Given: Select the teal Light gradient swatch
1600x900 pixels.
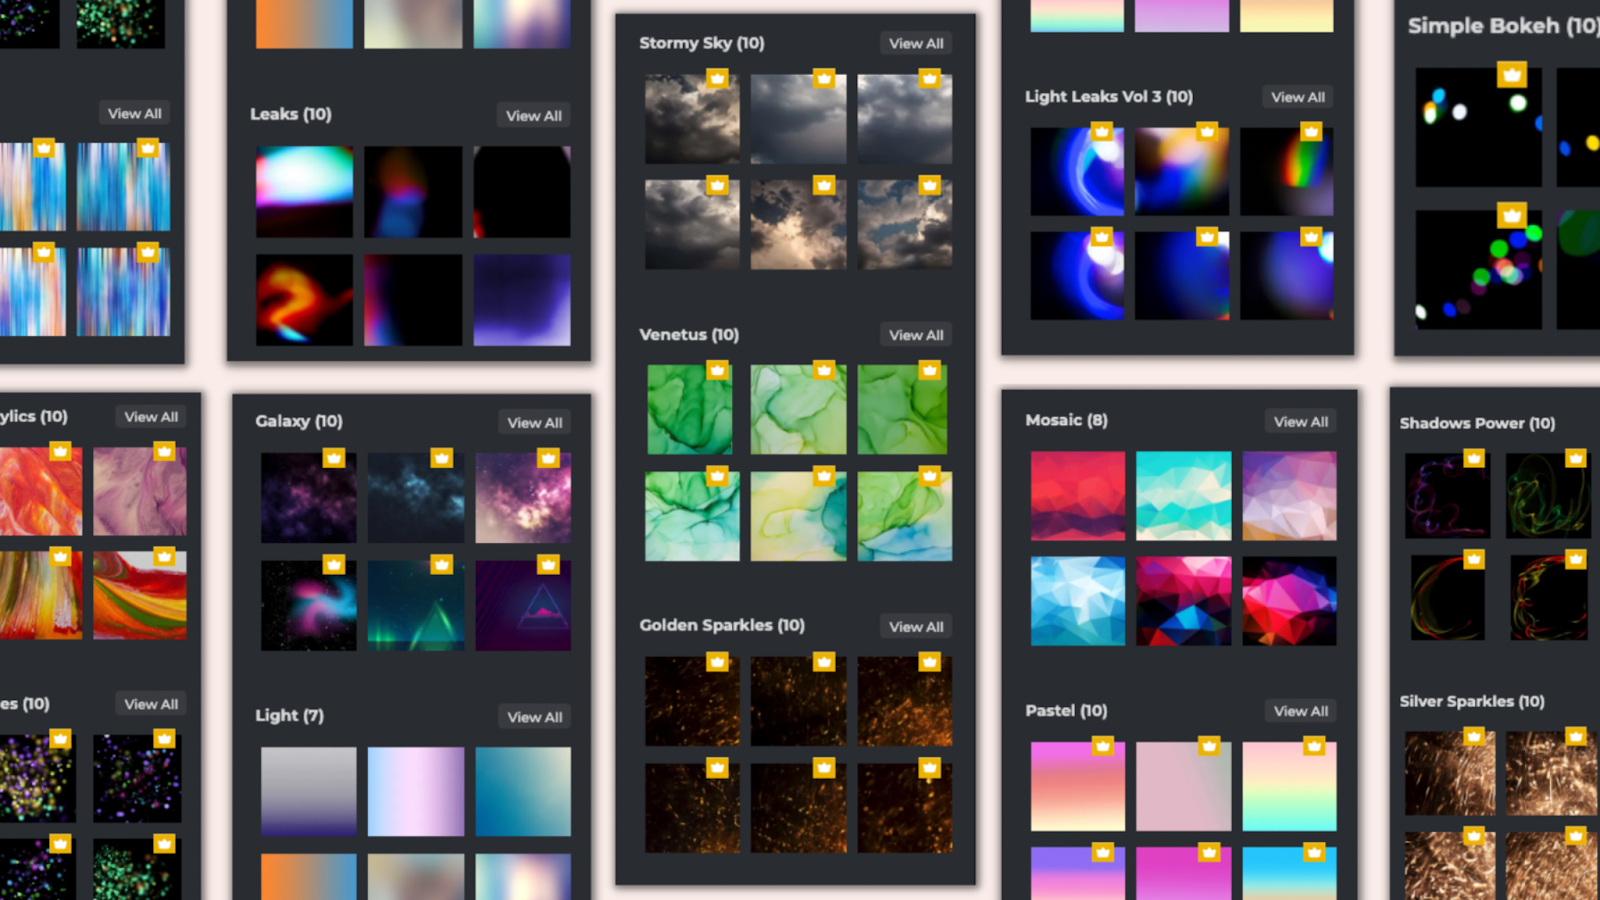Looking at the screenshot, I should 523,791.
